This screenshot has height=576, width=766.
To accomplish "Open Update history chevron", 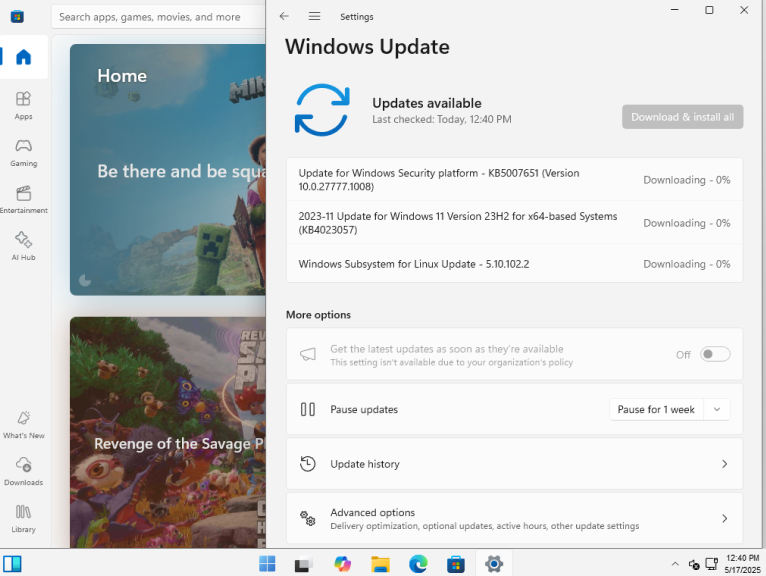I will click(x=724, y=464).
